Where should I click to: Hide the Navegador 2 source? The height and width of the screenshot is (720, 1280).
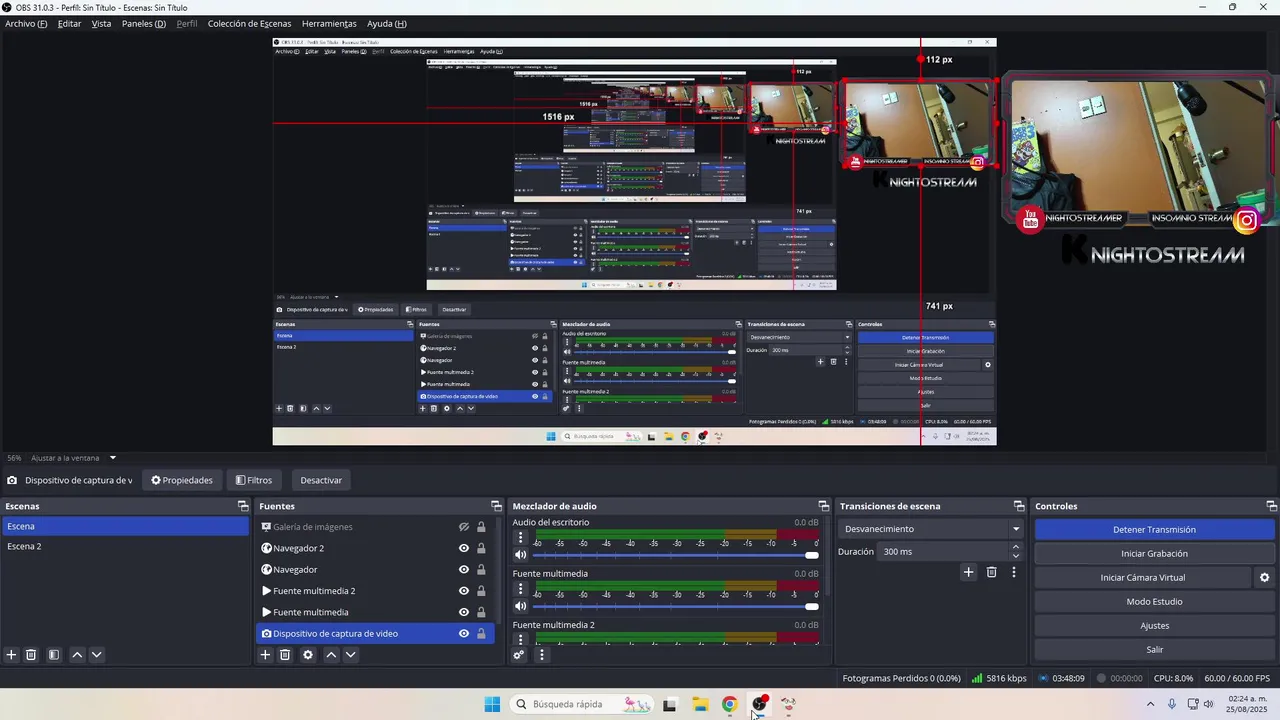[464, 548]
